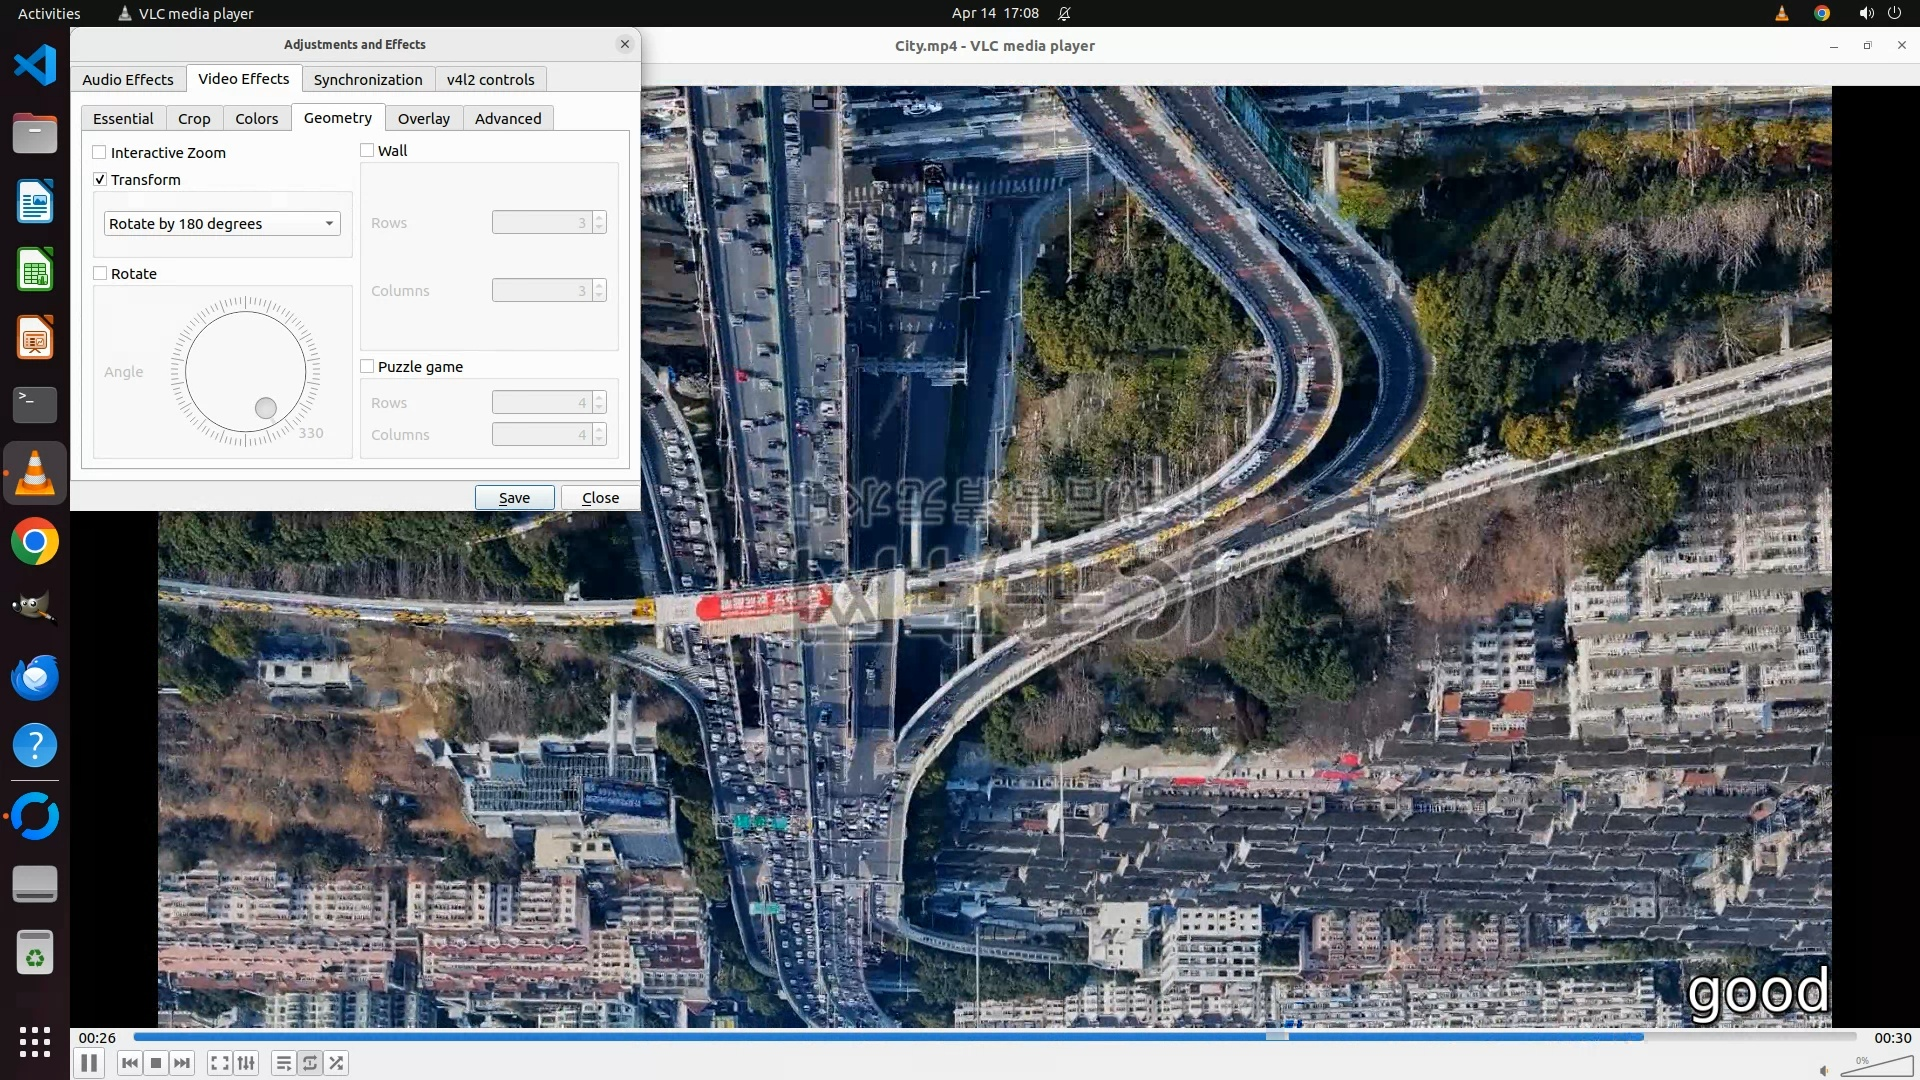The image size is (1920, 1080).
Task: Uncheck the Transform option
Action: tap(100, 179)
